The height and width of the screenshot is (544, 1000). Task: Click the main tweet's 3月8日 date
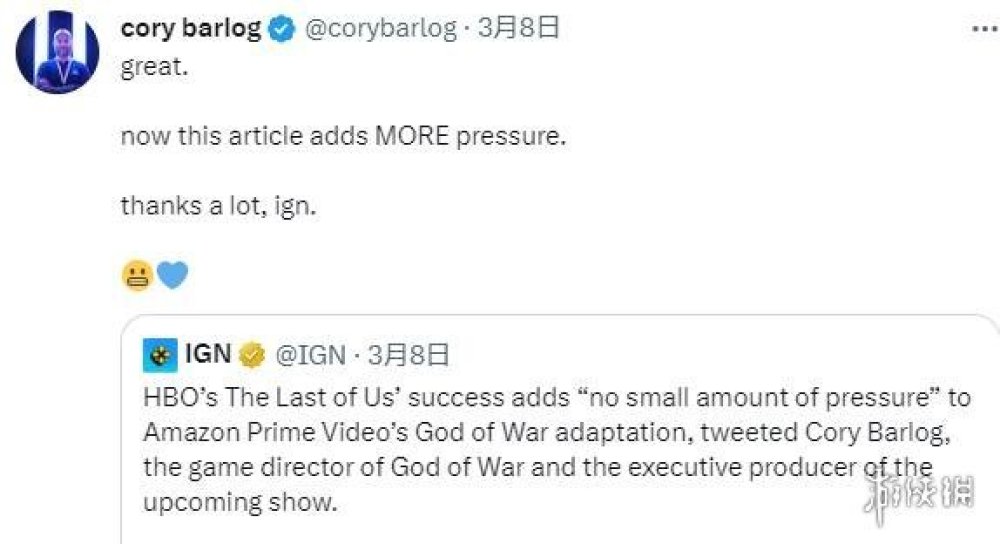(518, 29)
